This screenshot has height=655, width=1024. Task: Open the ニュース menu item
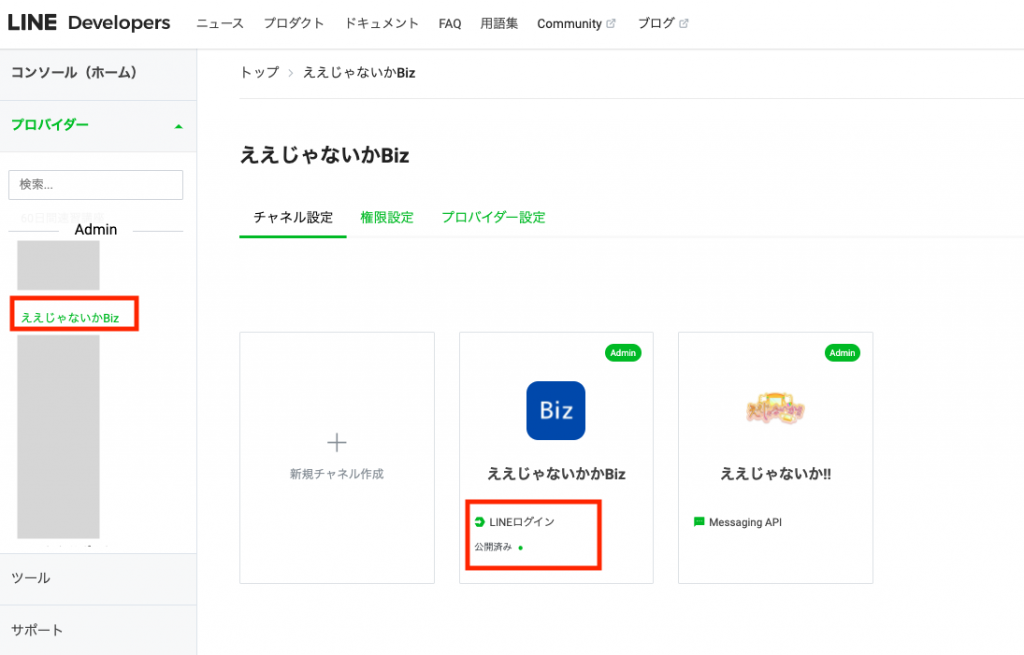coord(220,24)
